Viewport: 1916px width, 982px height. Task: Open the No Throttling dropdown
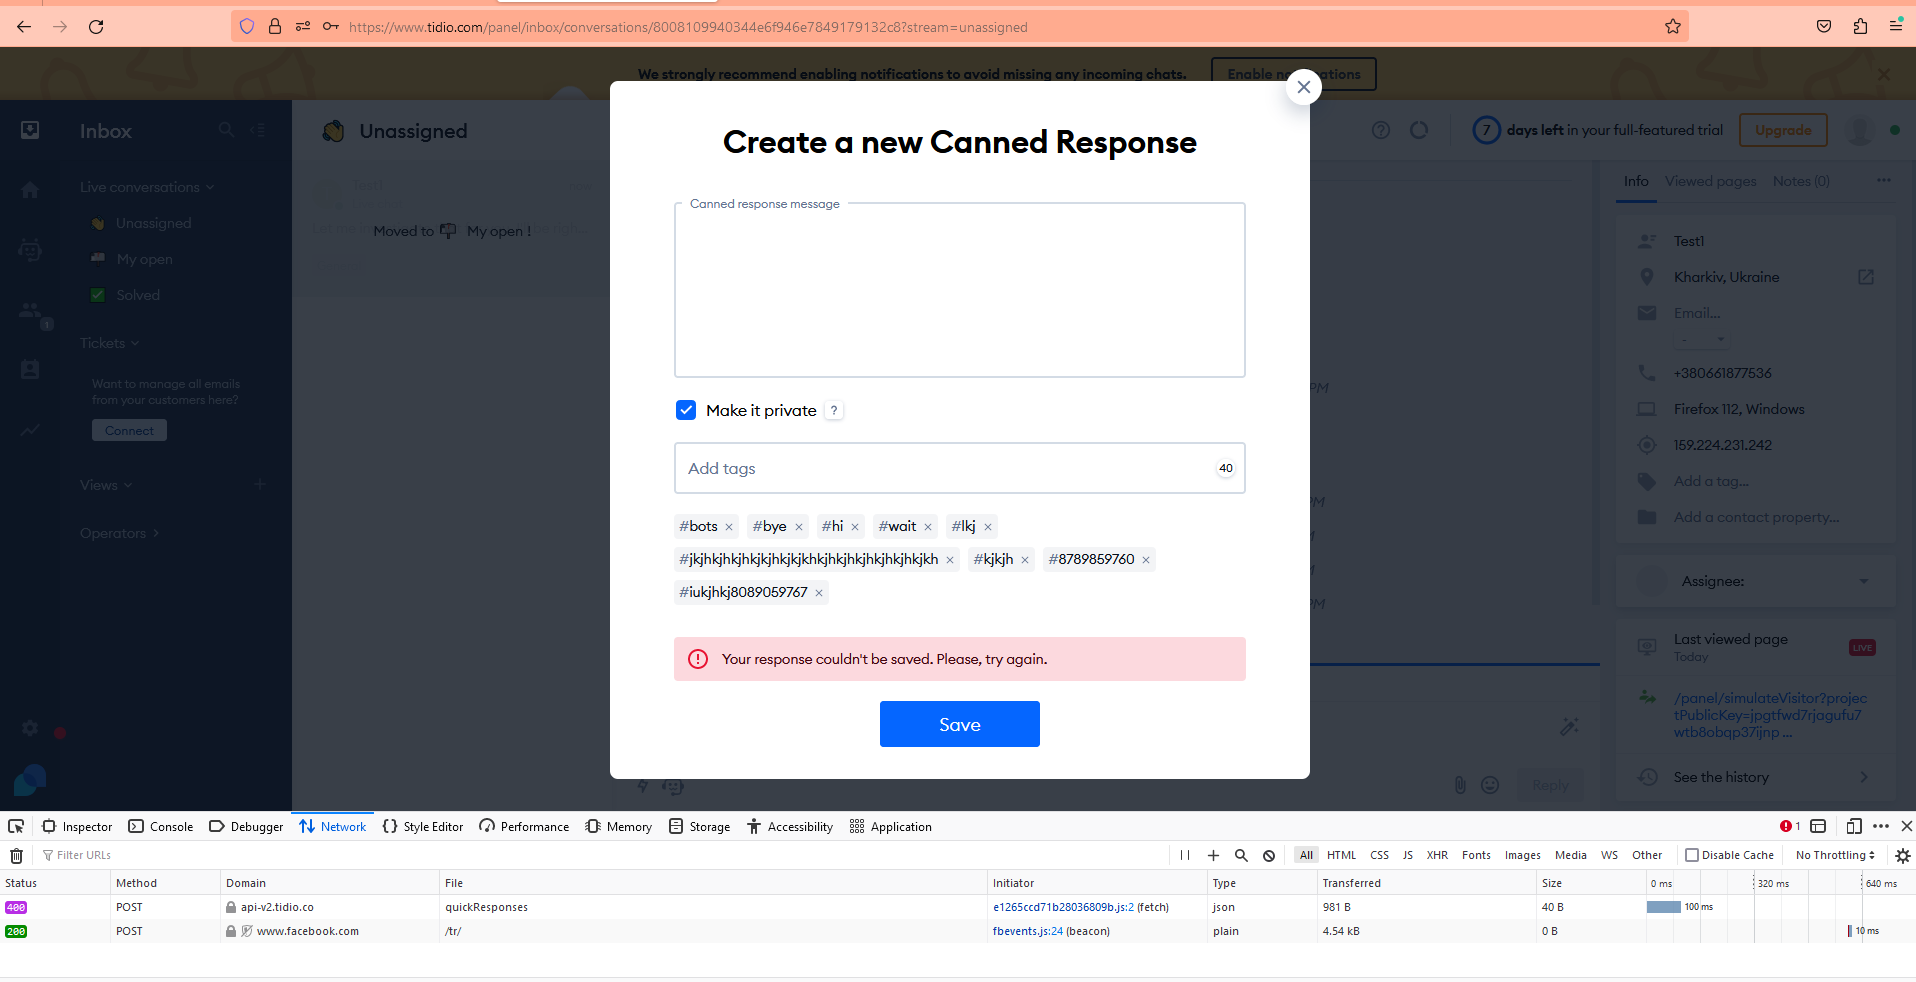(x=1835, y=855)
